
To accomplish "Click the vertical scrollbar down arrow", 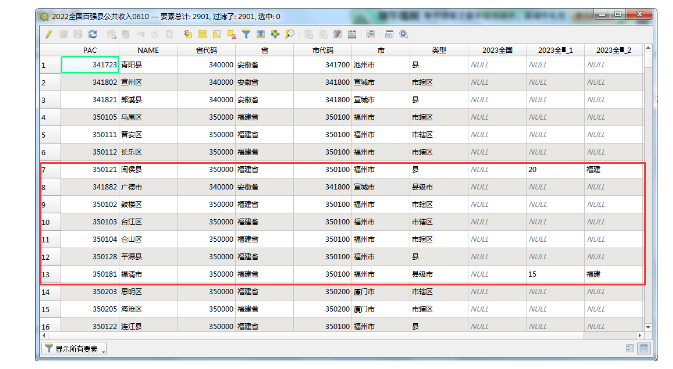I will (x=648, y=327).
